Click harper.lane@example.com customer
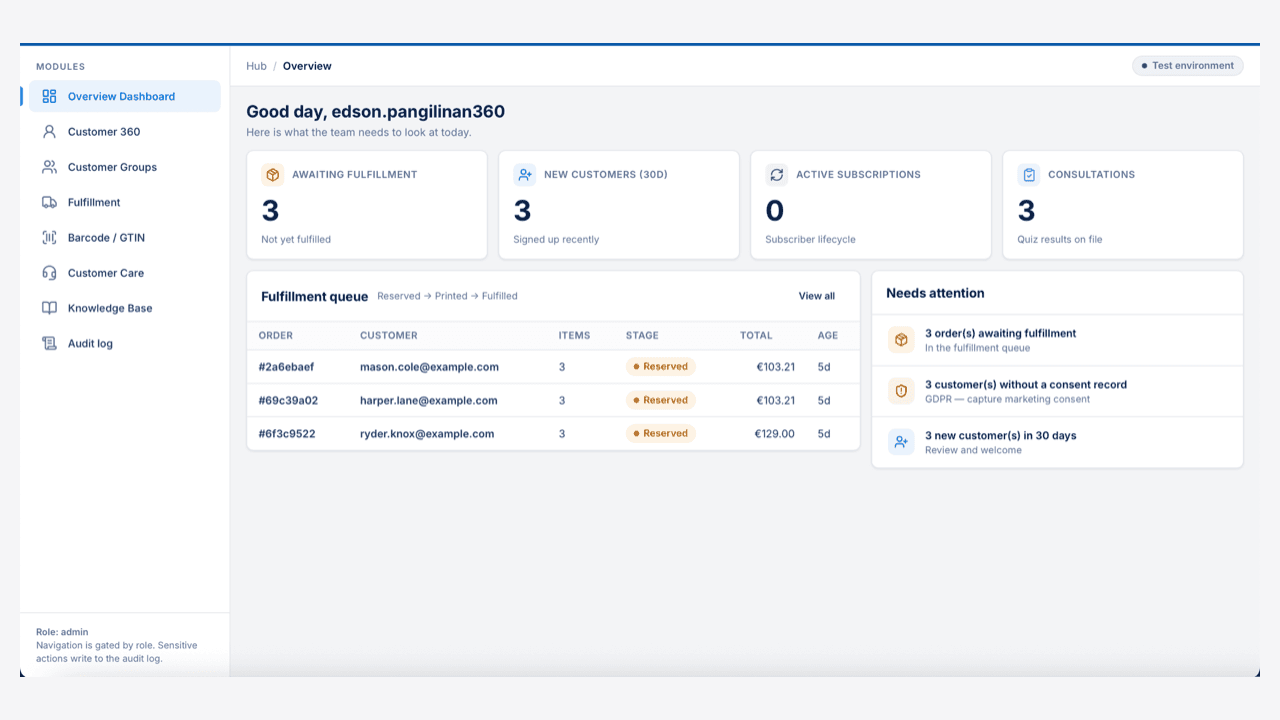The width and height of the screenshot is (1280, 720). (428, 400)
